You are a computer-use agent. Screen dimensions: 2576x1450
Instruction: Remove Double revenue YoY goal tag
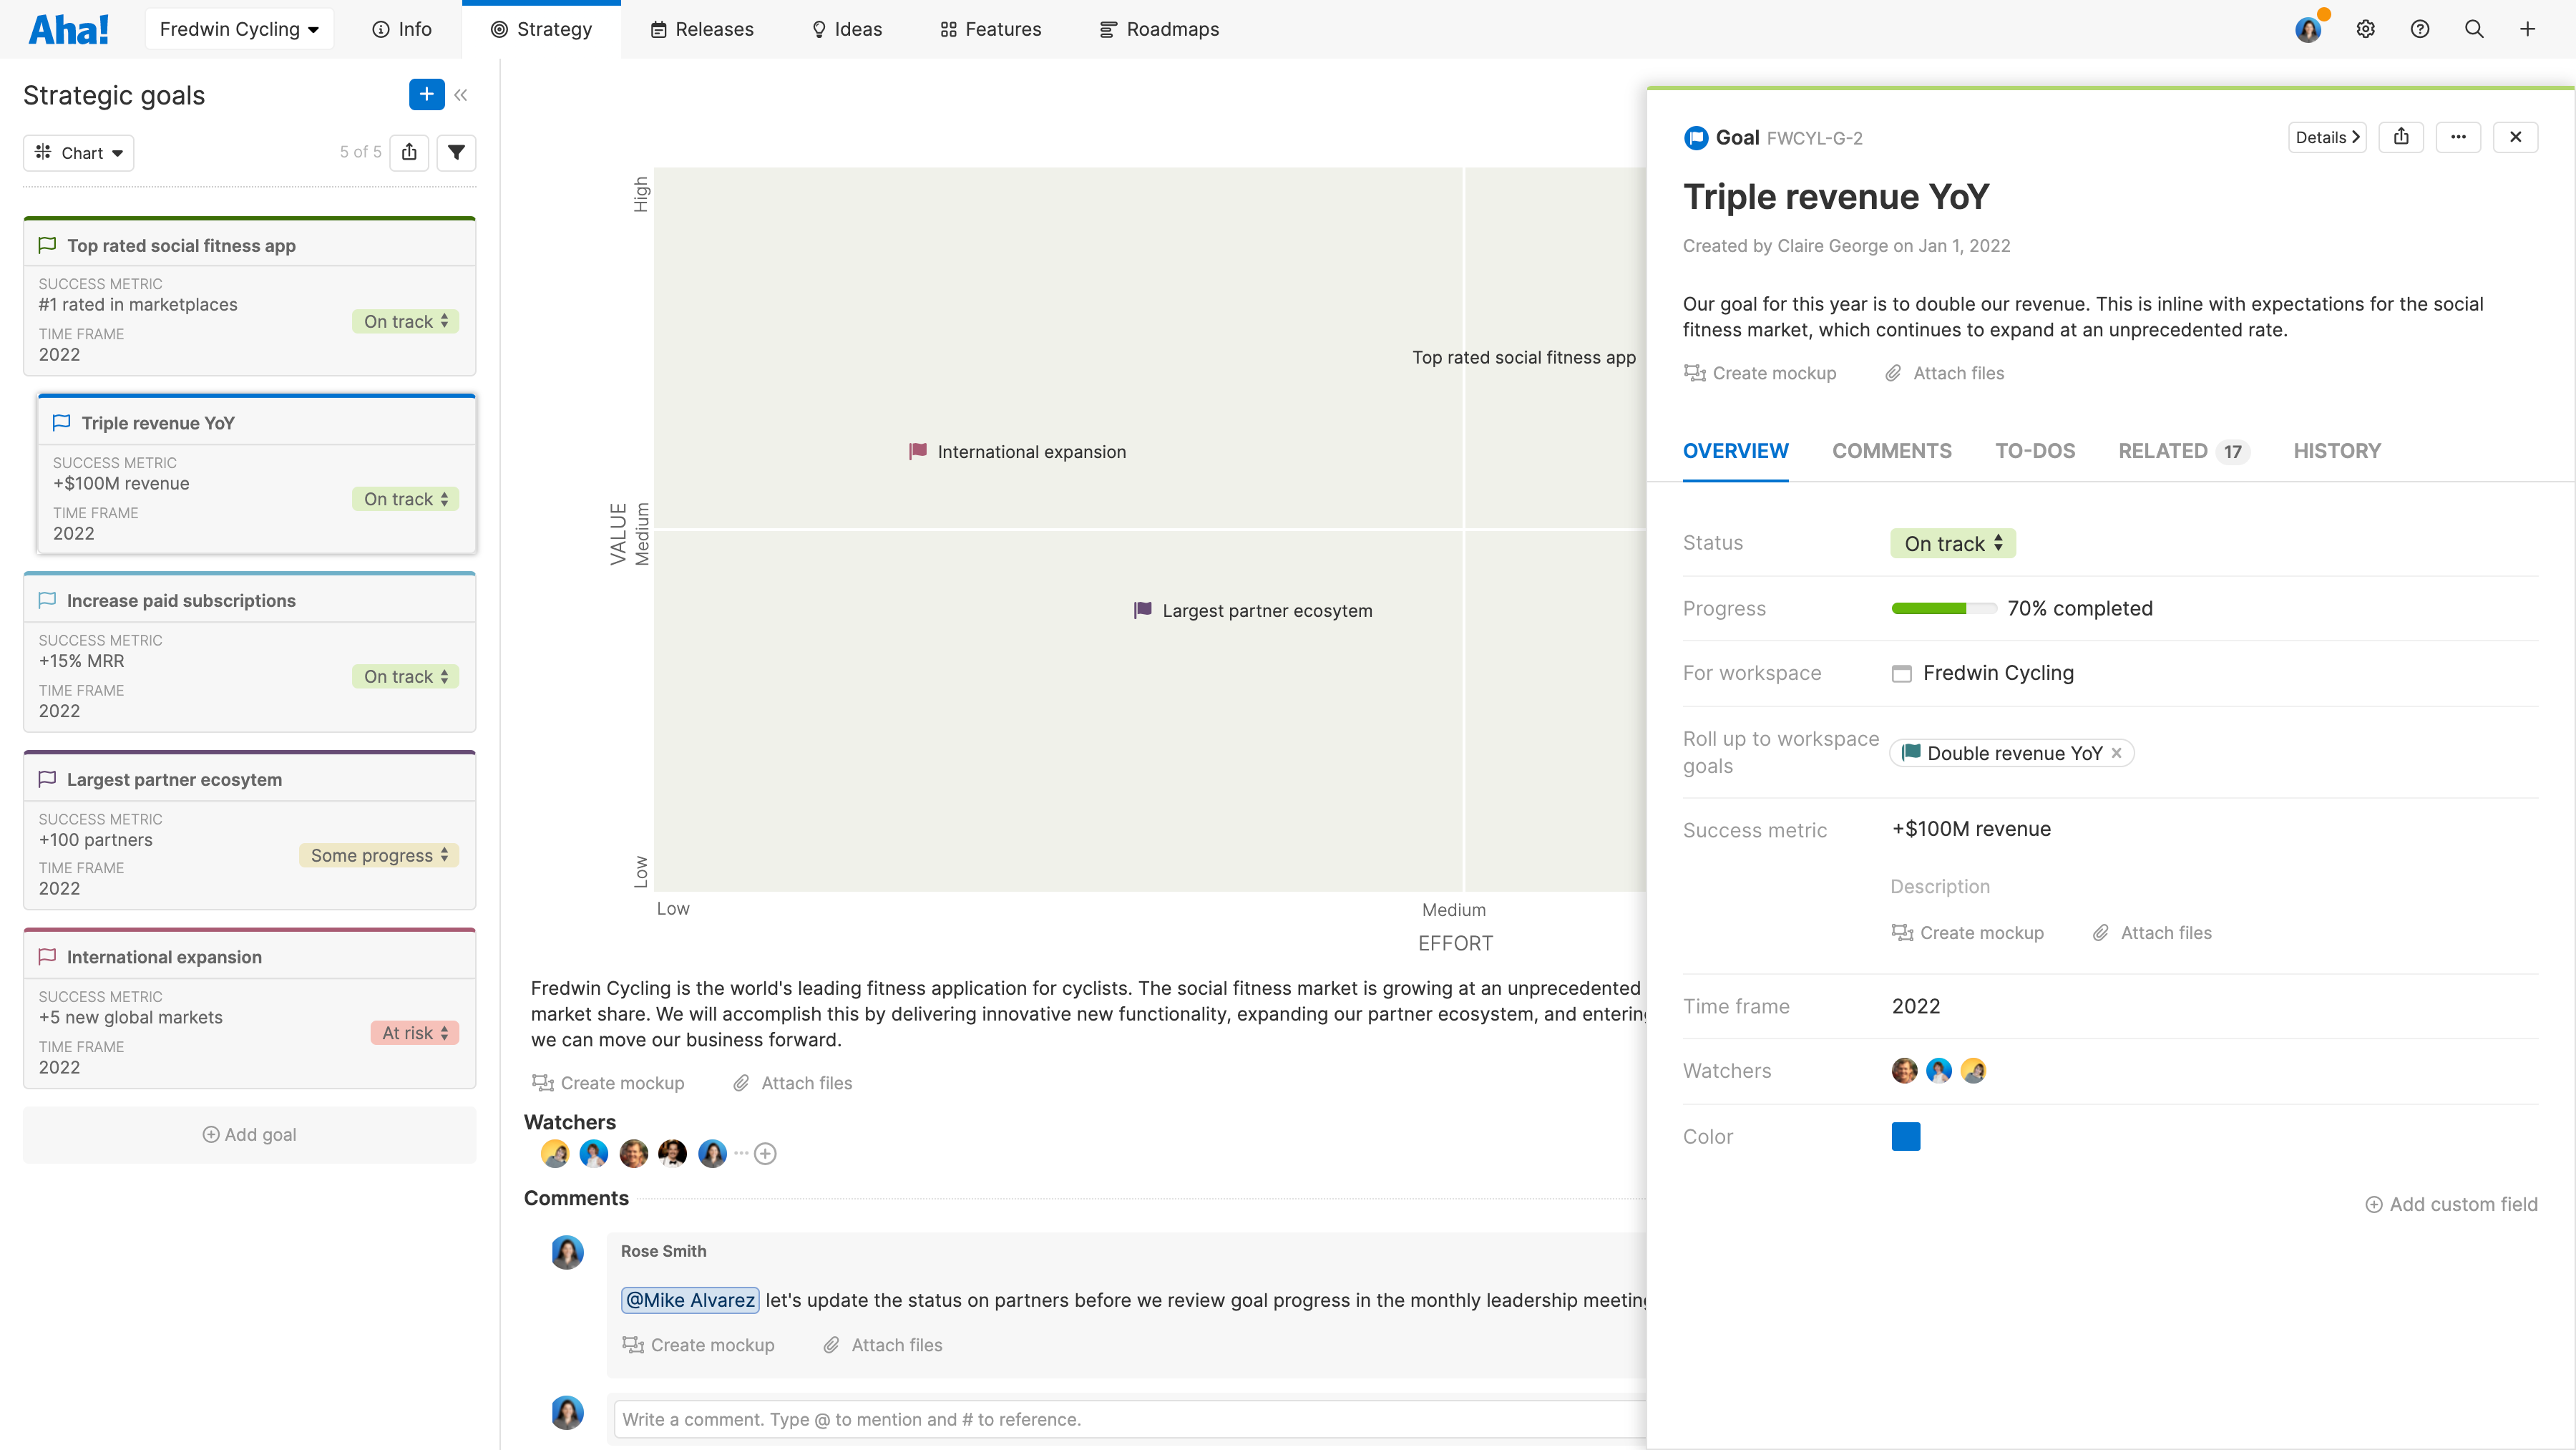click(x=2116, y=753)
